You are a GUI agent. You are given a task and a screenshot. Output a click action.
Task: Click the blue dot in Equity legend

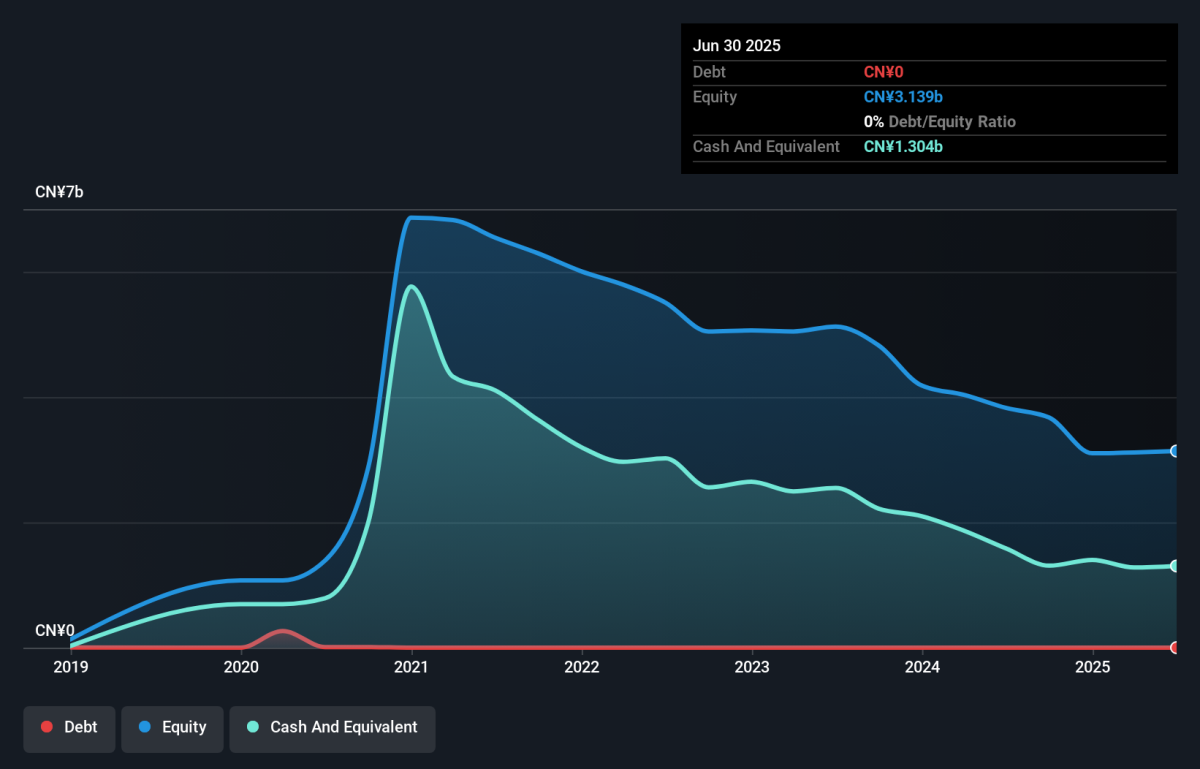point(145,727)
